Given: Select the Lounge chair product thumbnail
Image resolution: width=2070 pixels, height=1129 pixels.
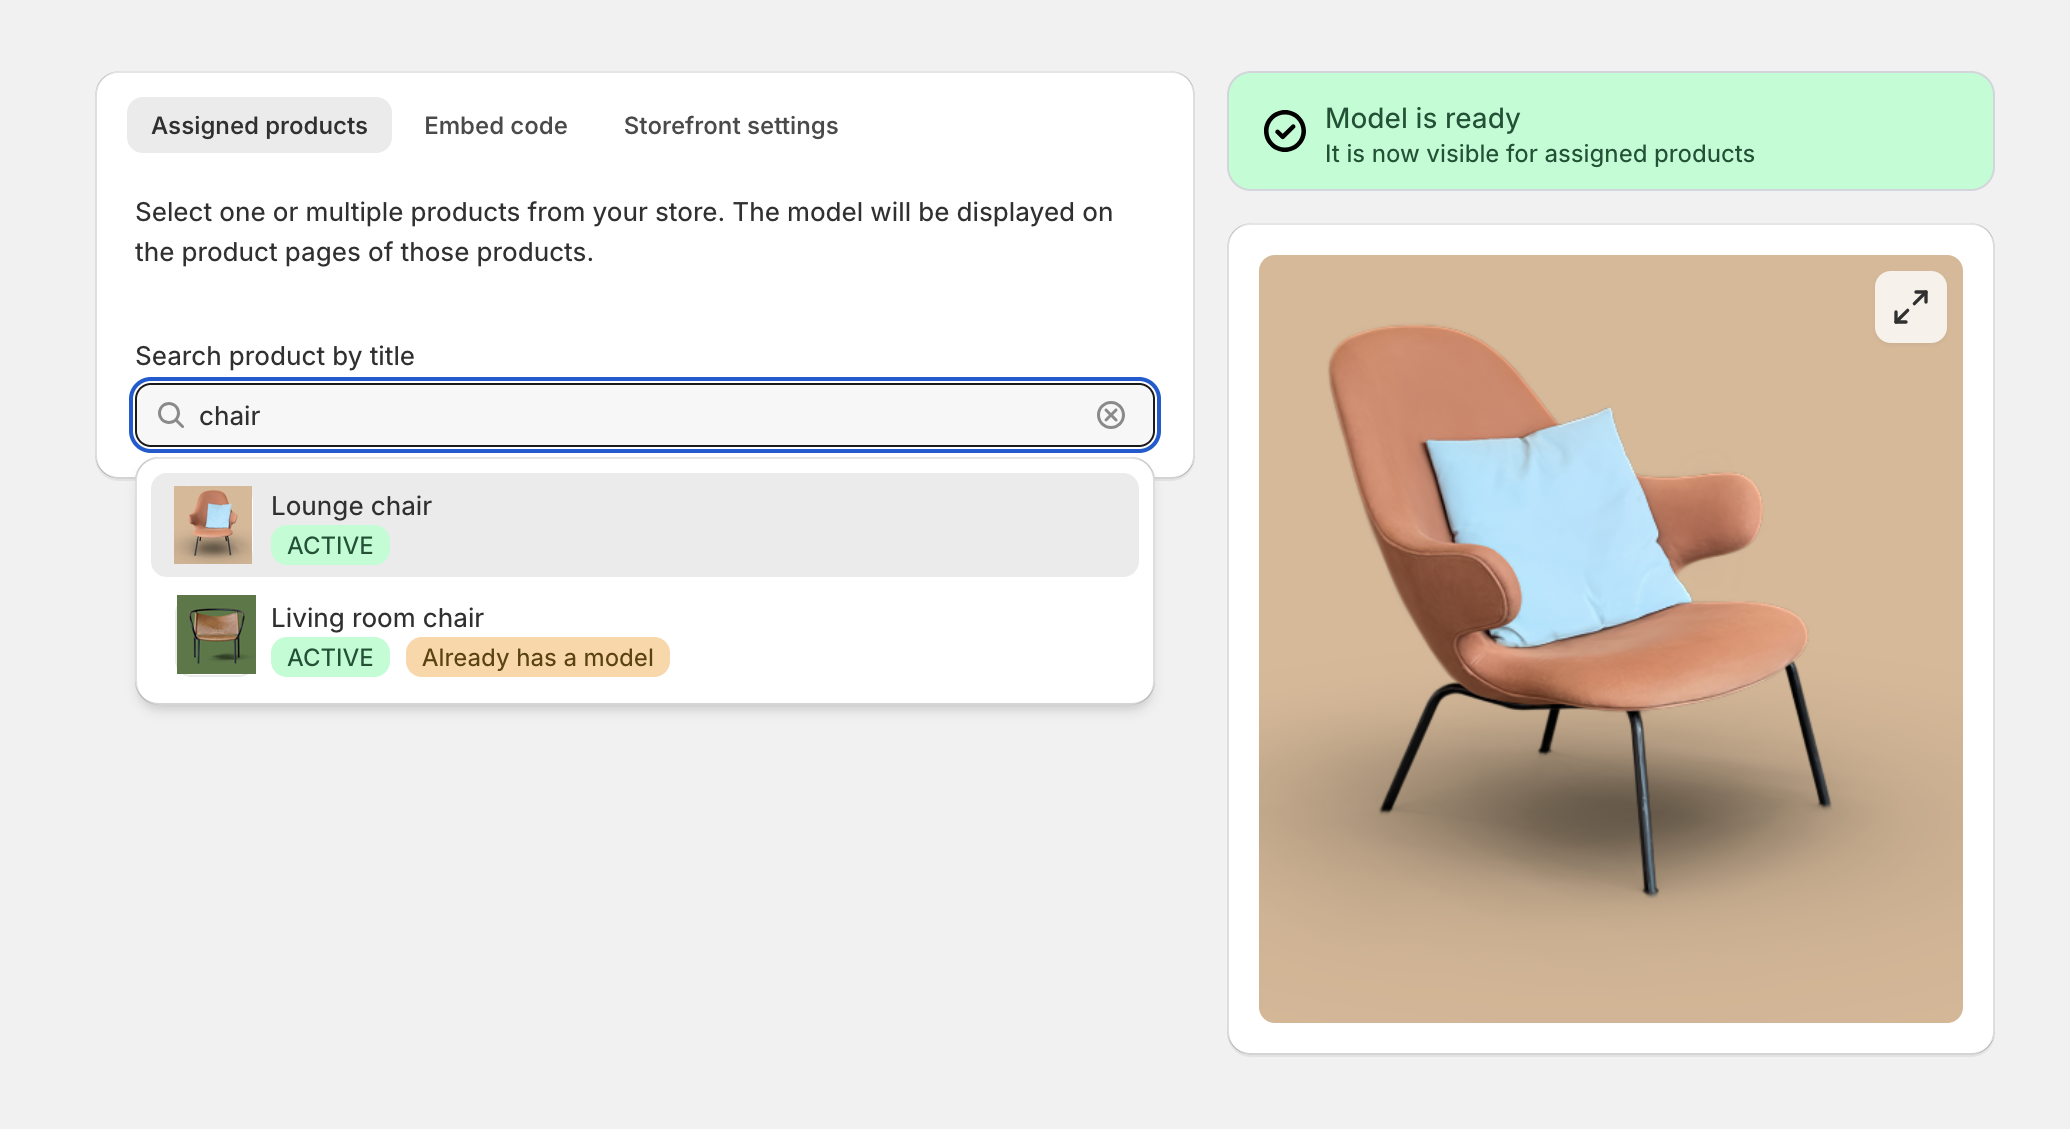Looking at the screenshot, I should [x=214, y=526].
